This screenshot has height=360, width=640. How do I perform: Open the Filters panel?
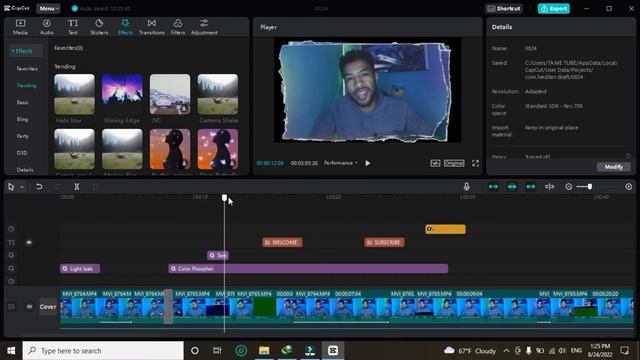pyautogui.click(x=178, y=27)
